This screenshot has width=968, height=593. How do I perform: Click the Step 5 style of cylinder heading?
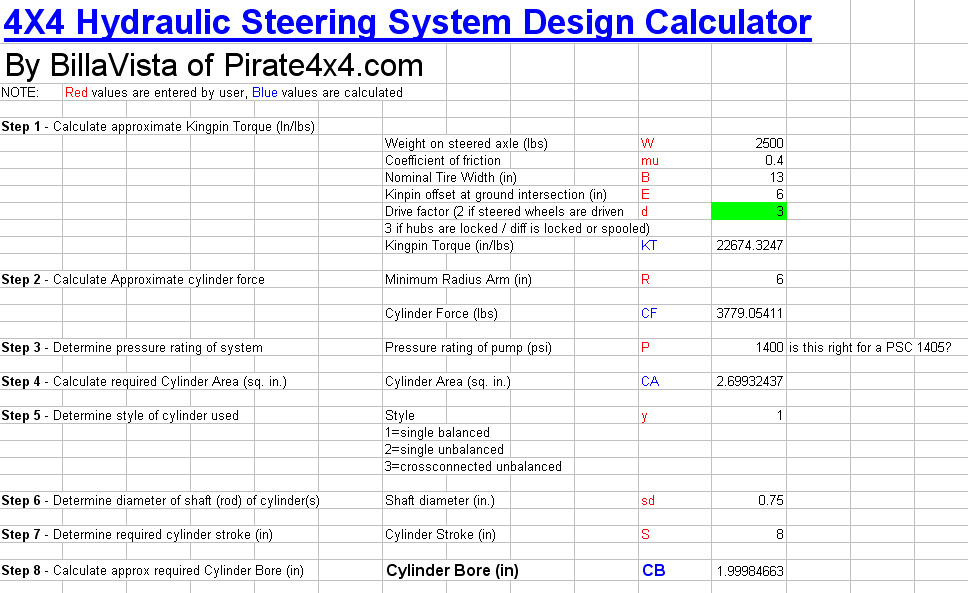coord(120,415)
